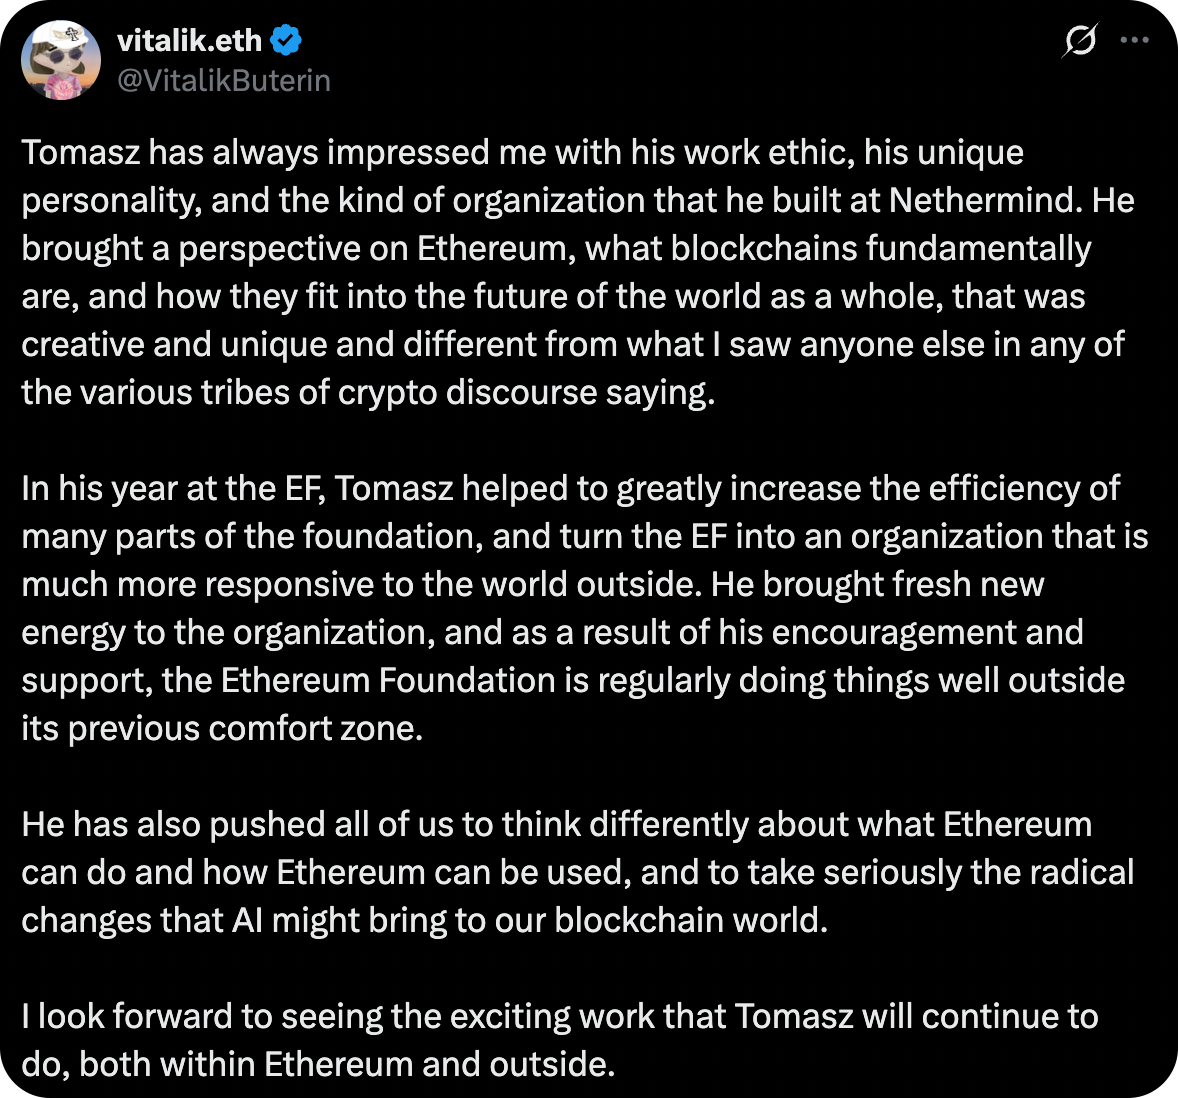
Task: Open the @VitalikButerin handle link
Action: pyautogui.click(x=223, y=80)
